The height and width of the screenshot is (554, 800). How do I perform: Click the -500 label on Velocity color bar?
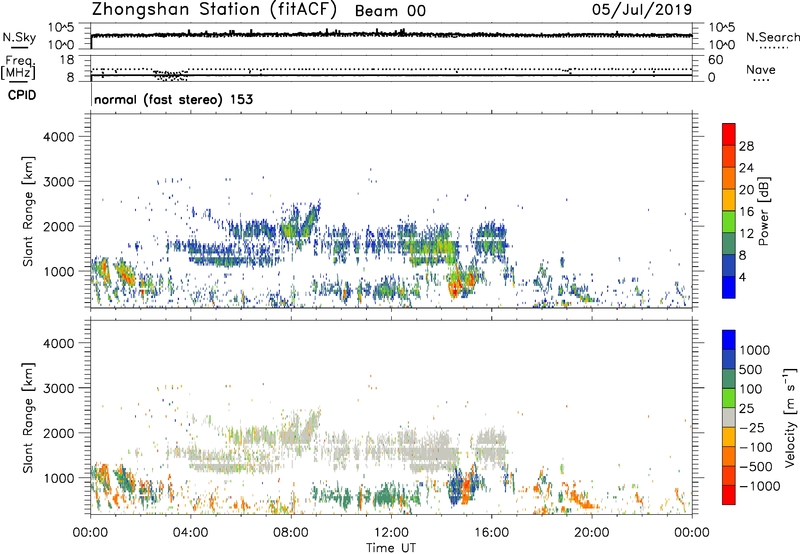point(756,467)
